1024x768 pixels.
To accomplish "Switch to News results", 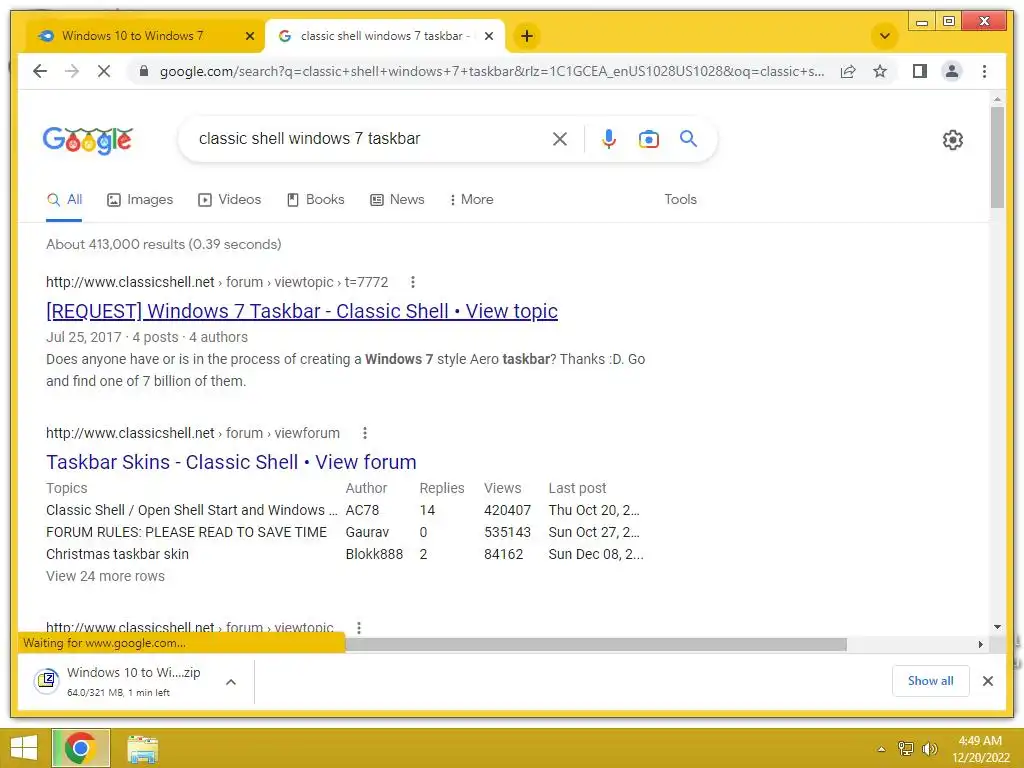I will [x=397, y=200].
